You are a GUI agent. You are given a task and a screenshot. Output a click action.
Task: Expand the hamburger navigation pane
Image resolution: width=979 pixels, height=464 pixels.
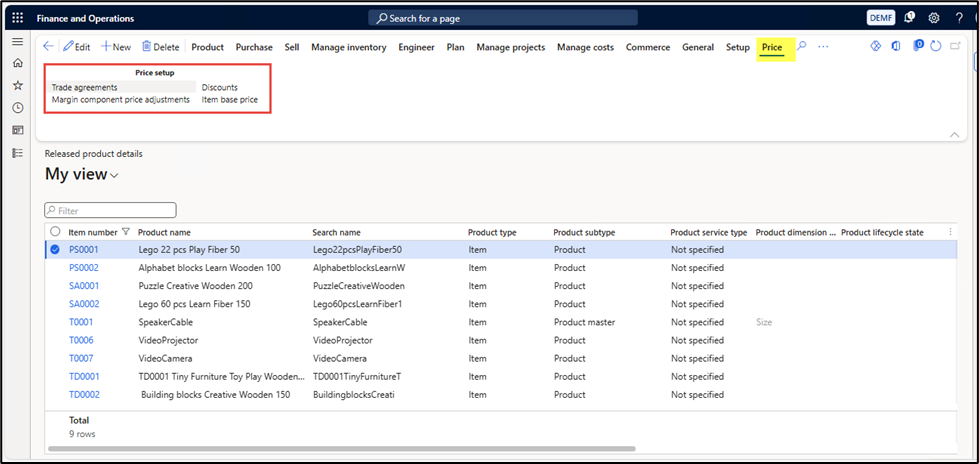pyautogui.click(x=17, y=42)
